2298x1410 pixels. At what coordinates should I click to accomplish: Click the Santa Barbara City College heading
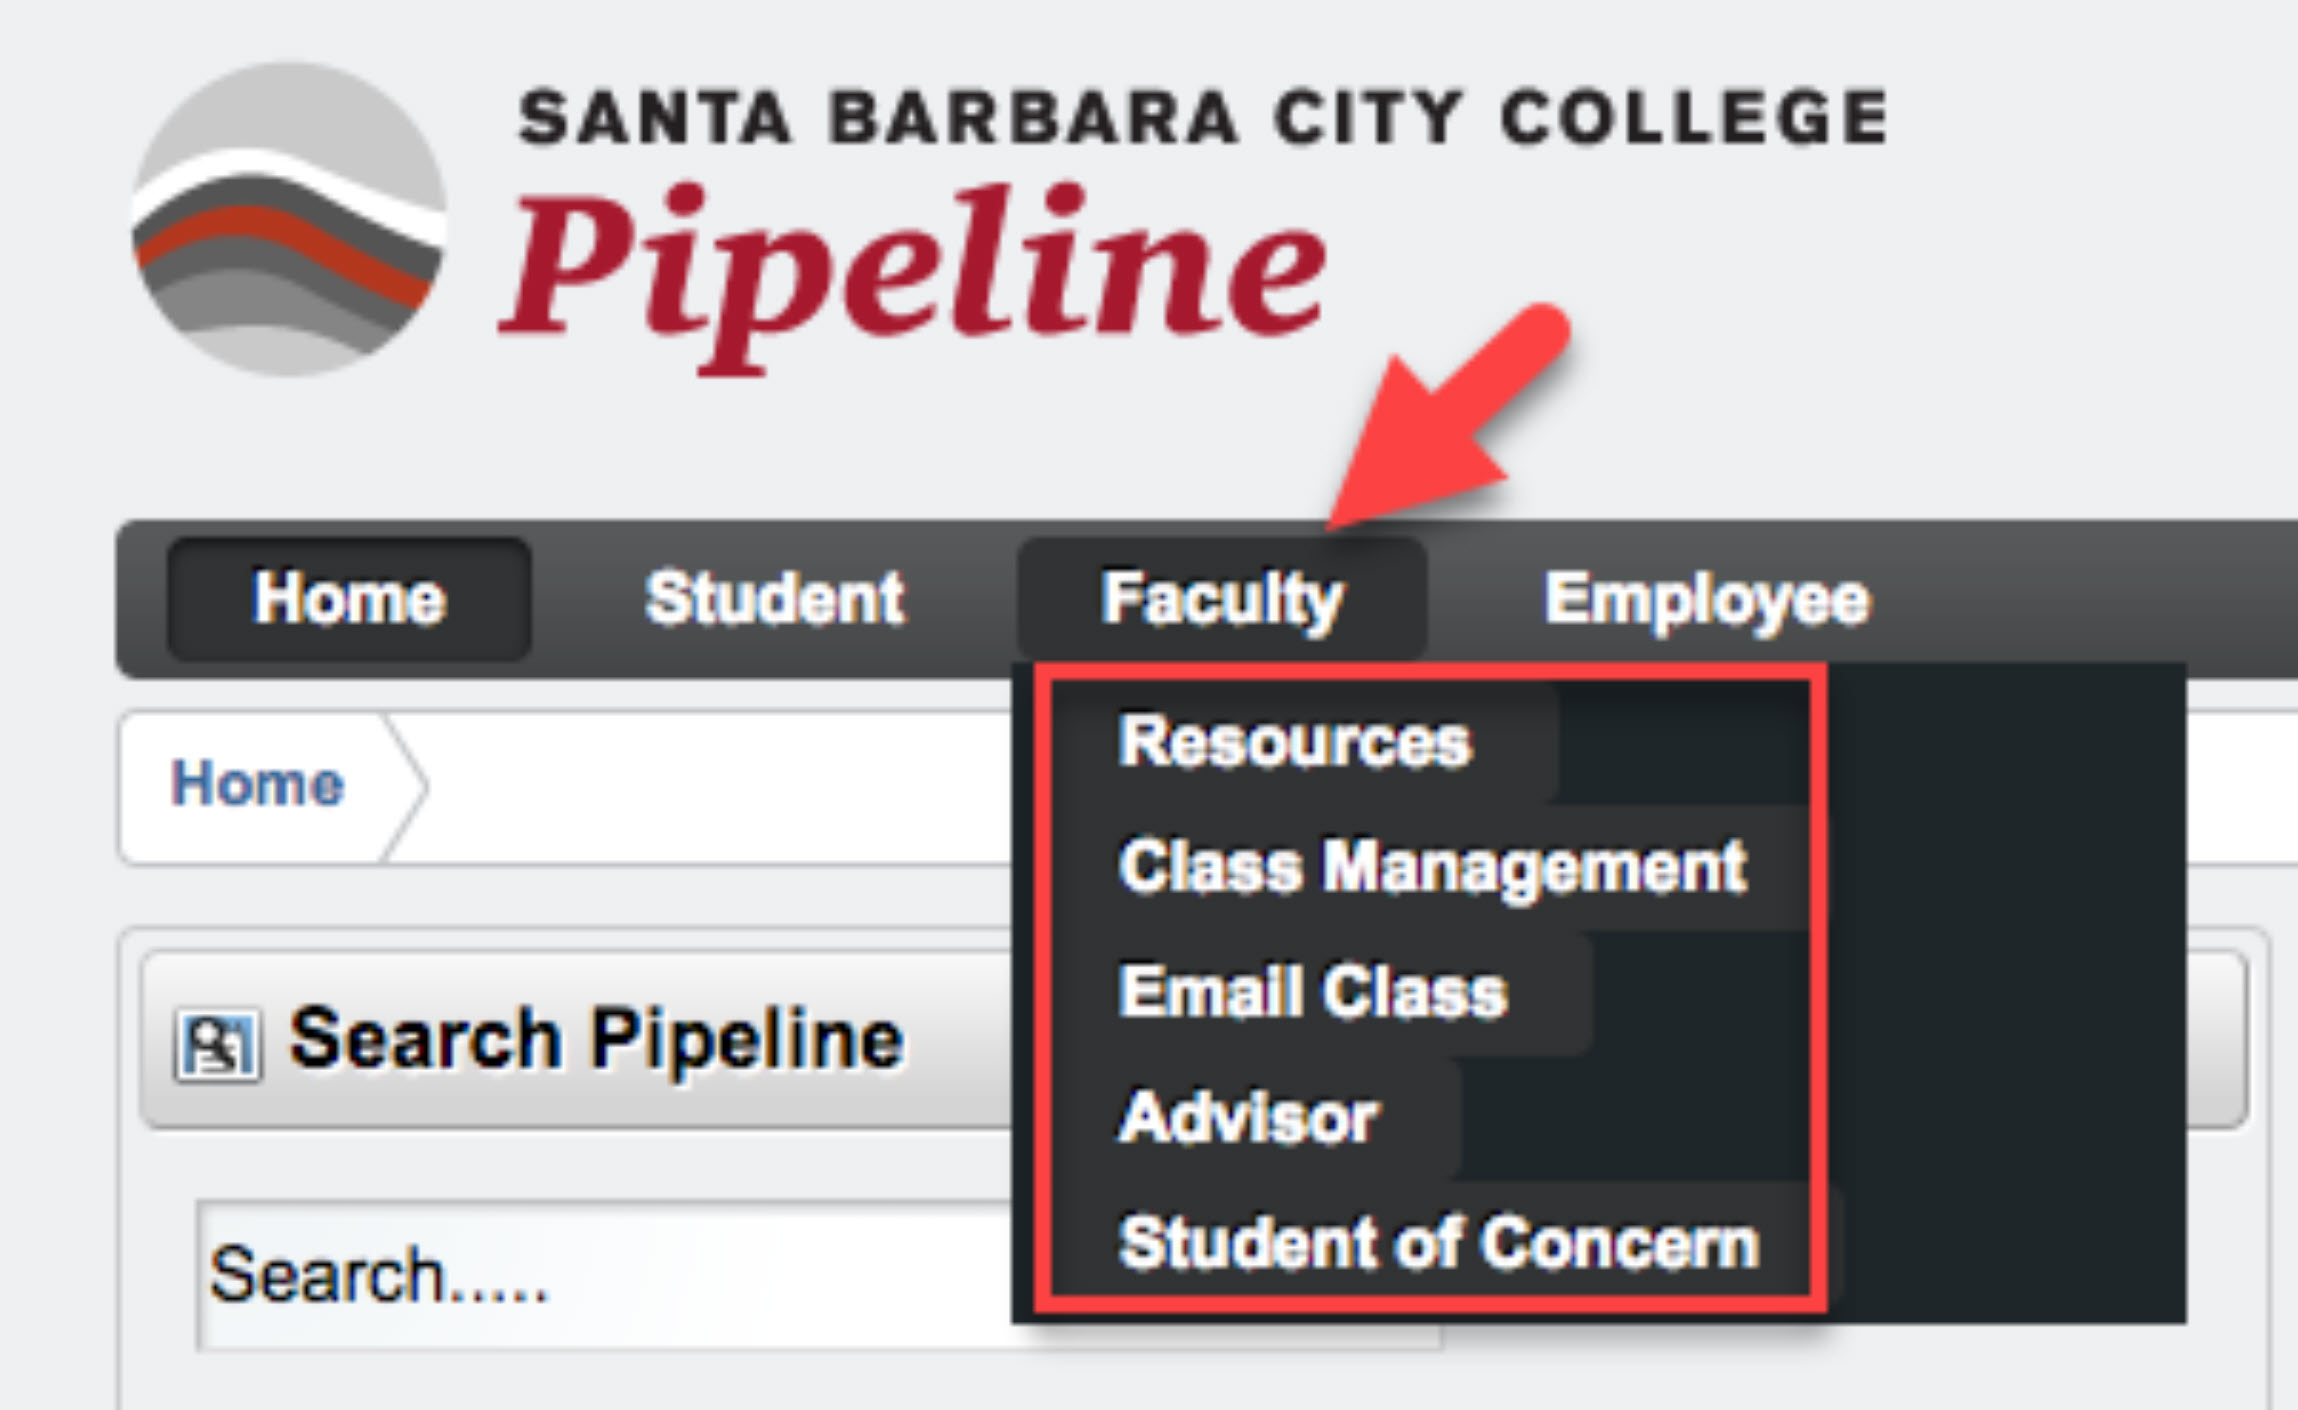click(1203, 118)
